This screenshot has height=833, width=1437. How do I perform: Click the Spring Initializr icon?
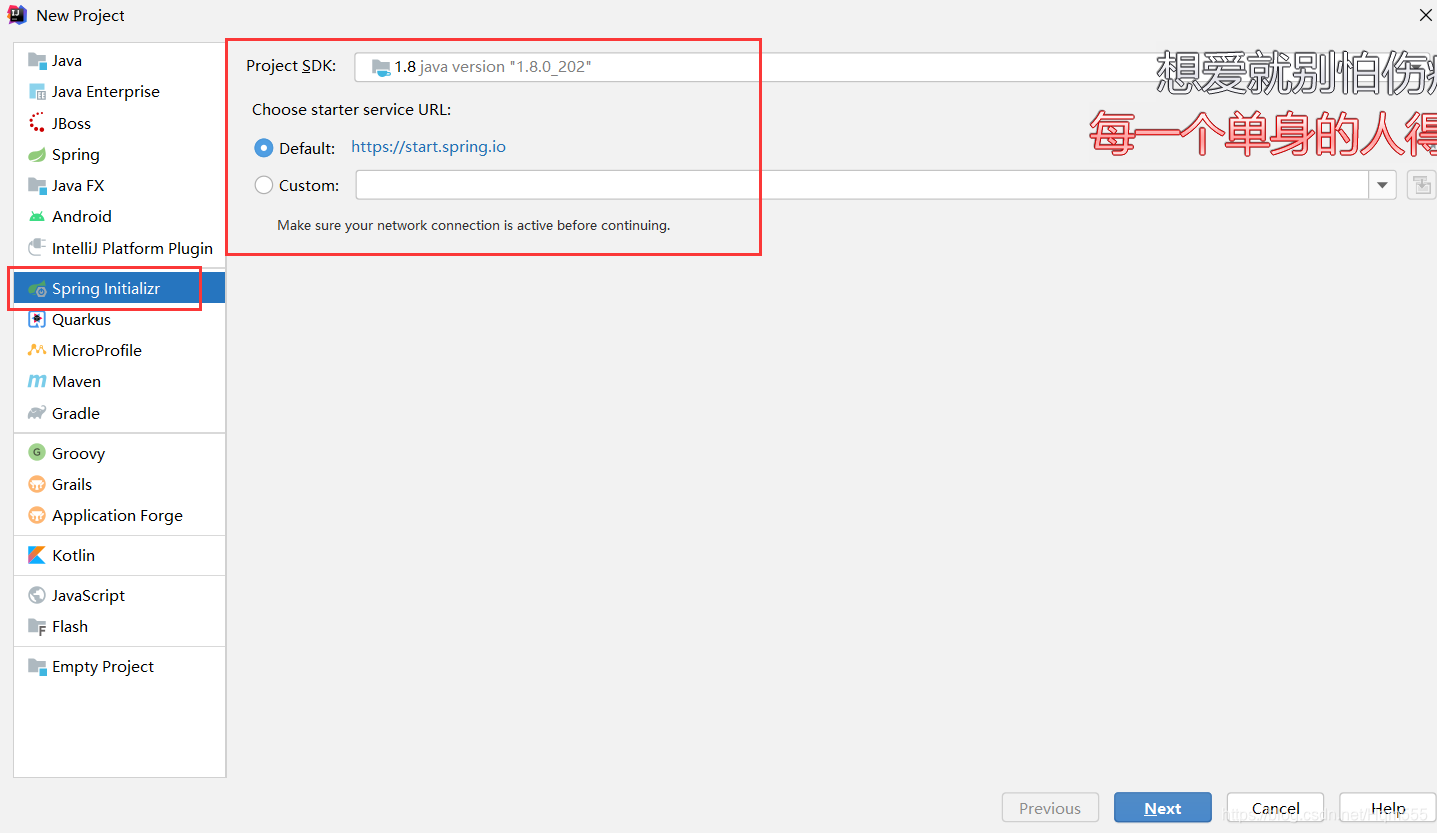37,289
